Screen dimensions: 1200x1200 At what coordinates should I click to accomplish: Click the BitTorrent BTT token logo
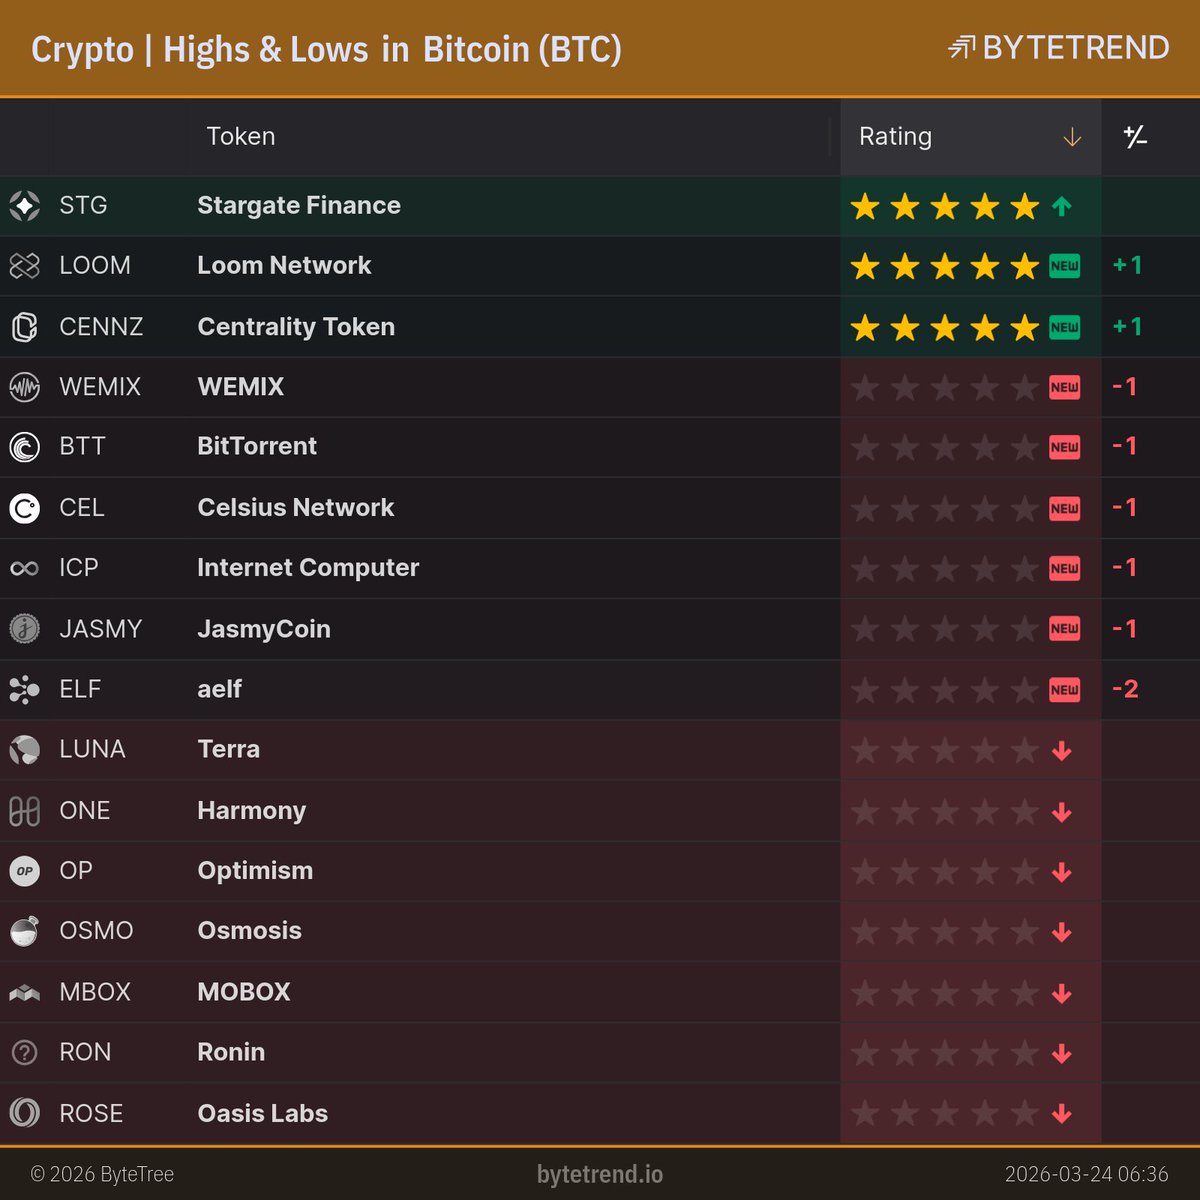[x=24, y=447]
